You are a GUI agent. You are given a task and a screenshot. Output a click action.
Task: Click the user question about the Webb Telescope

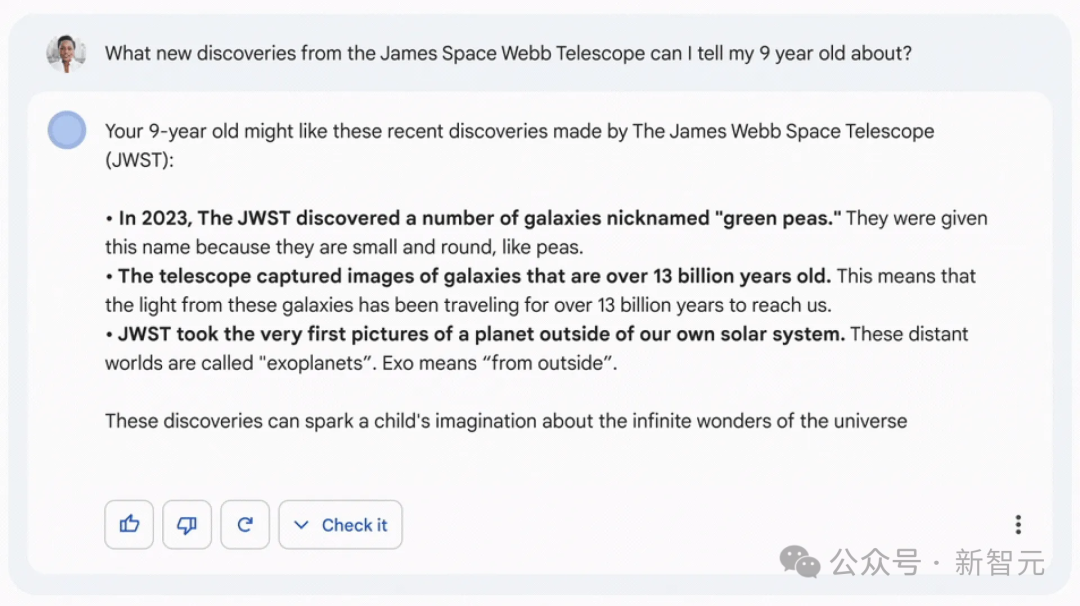click(508, 54)
